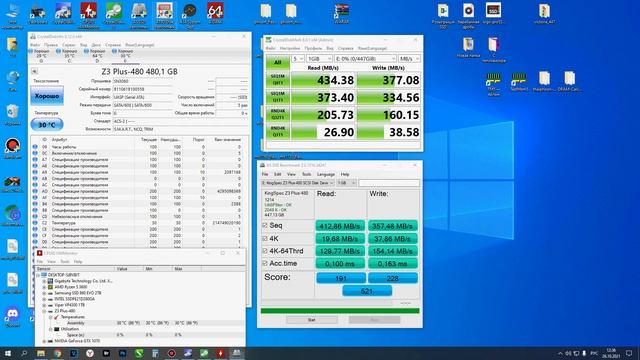
Task: Open the Файл menu in CrystalDiskInfo
Action: tap(35, 45)
